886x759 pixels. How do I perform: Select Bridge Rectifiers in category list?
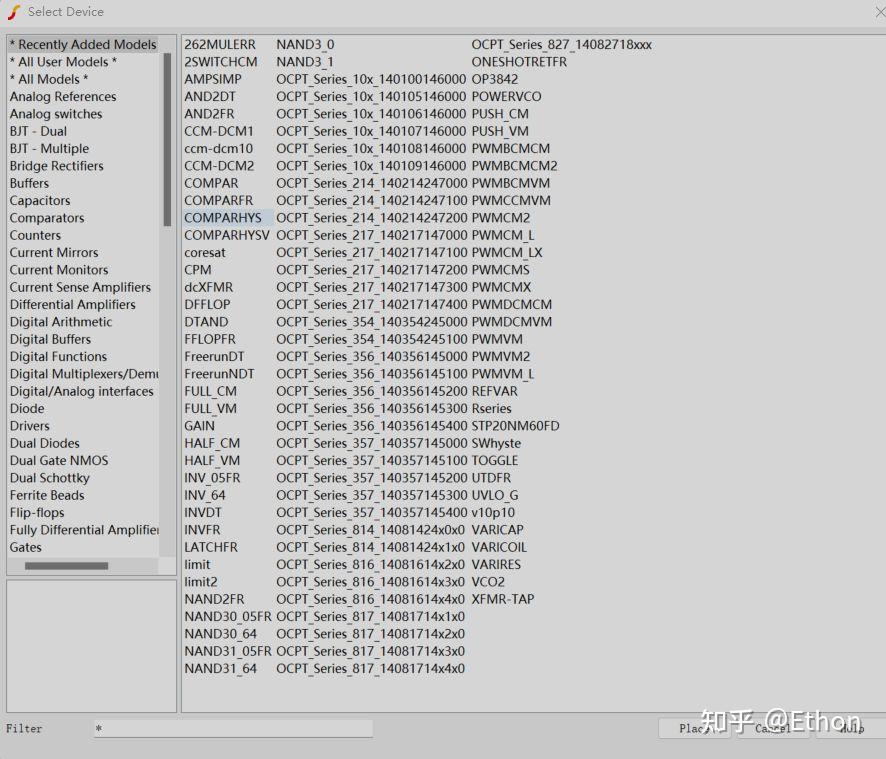(57, 166)
